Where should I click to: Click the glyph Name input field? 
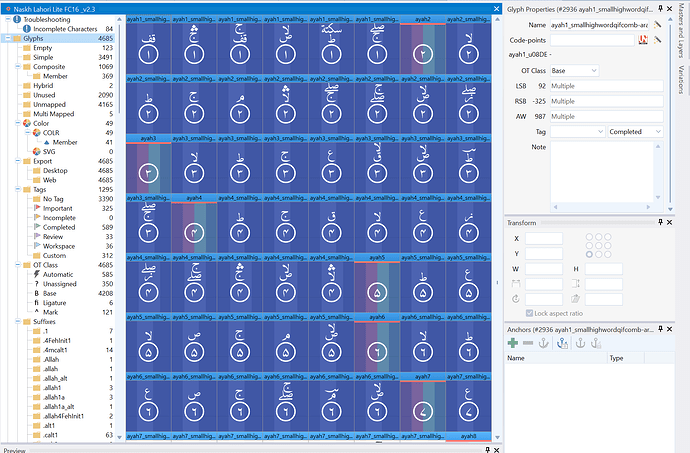[600, 25]
